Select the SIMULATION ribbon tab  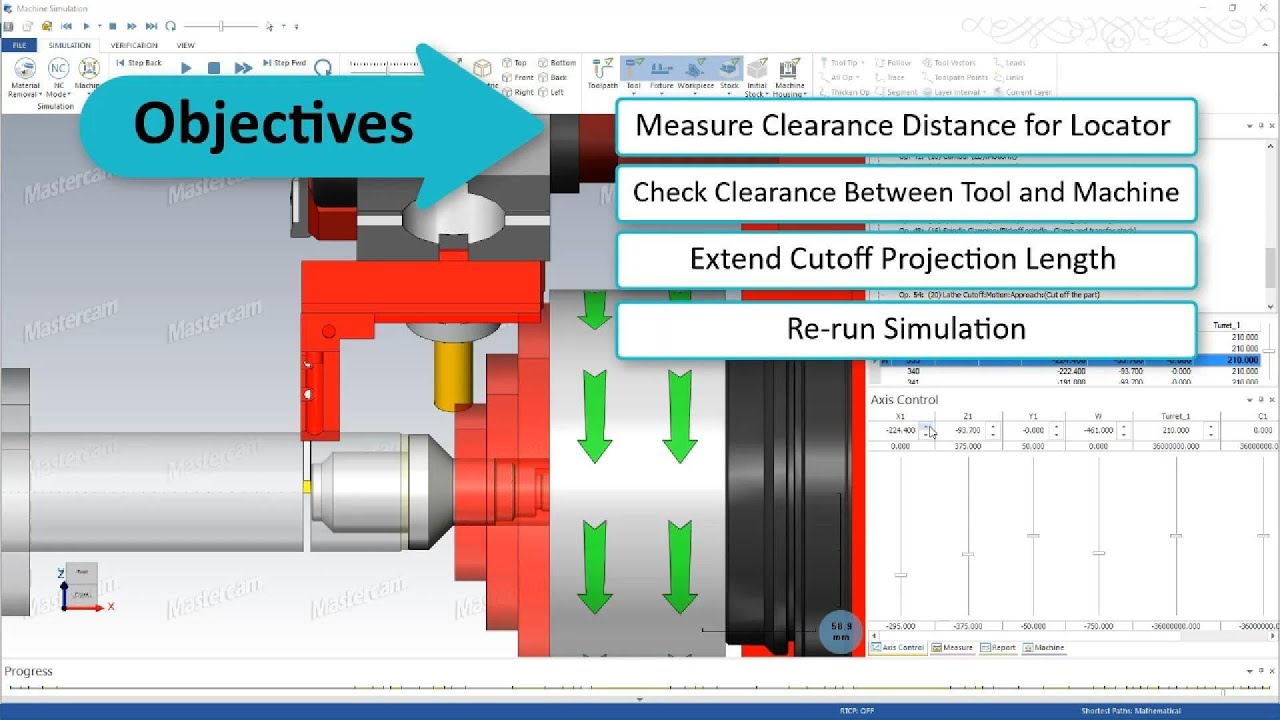click(69, 45)
